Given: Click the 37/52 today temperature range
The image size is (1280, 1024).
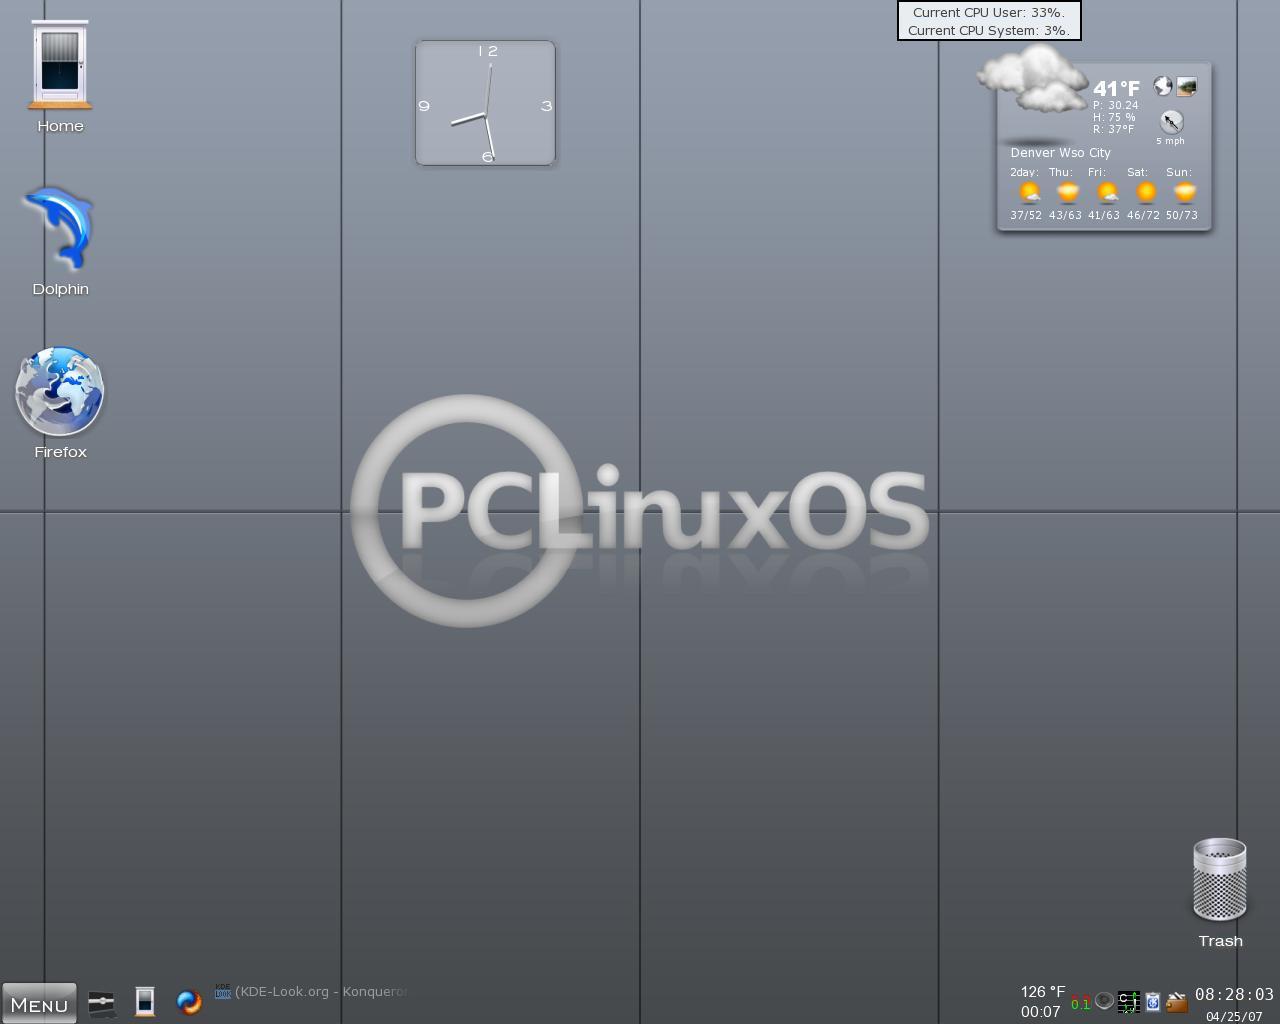Looking at the screenshot, I should (x=1026, y=215).
